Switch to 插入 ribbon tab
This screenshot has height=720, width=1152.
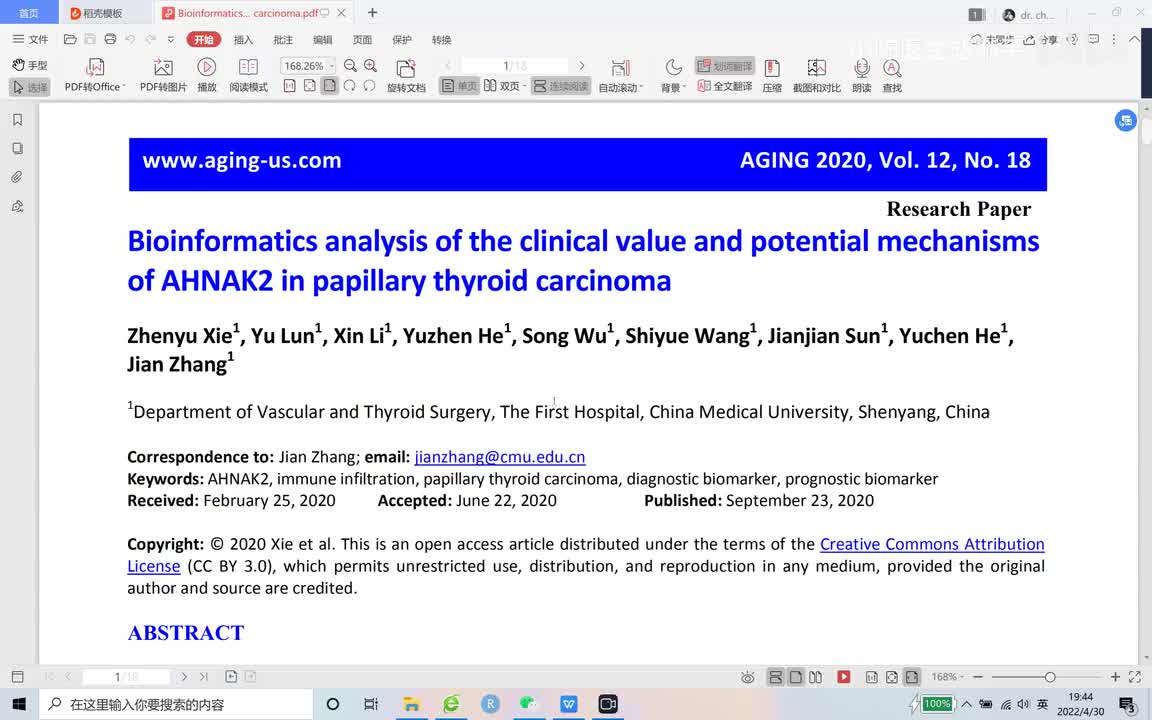[x=243, y=40]
